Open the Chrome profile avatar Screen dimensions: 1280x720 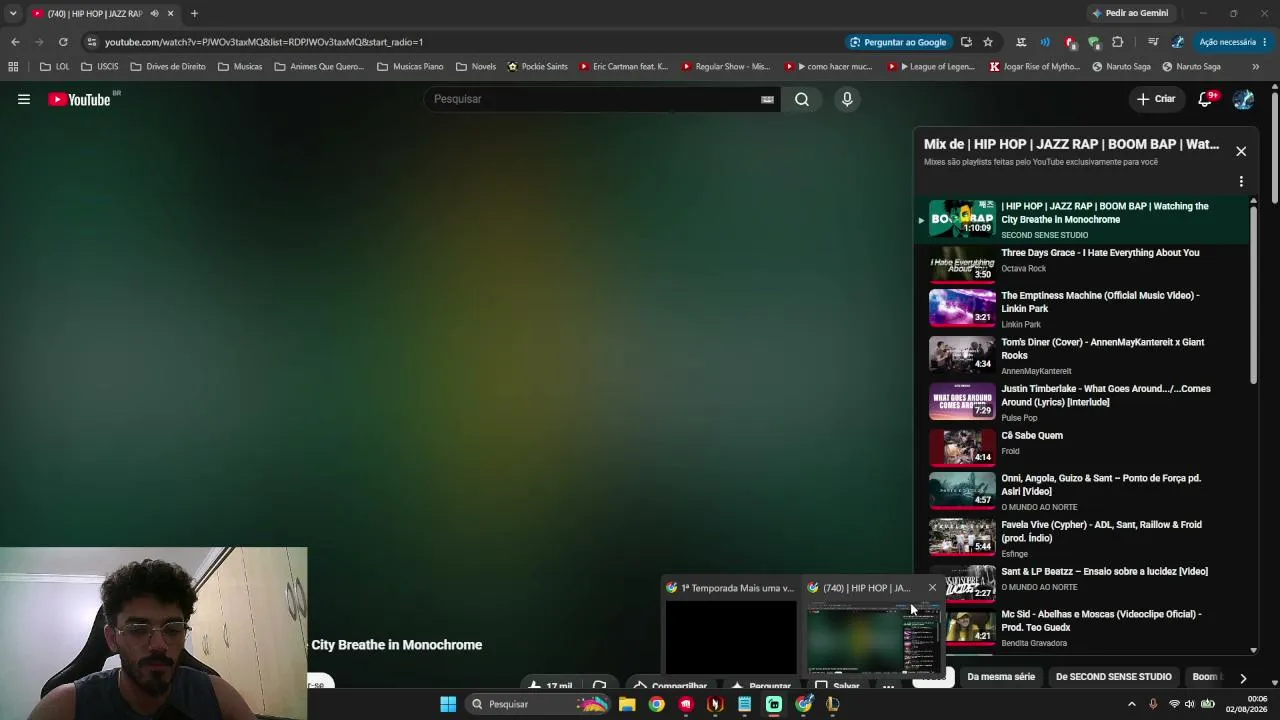1178,42
